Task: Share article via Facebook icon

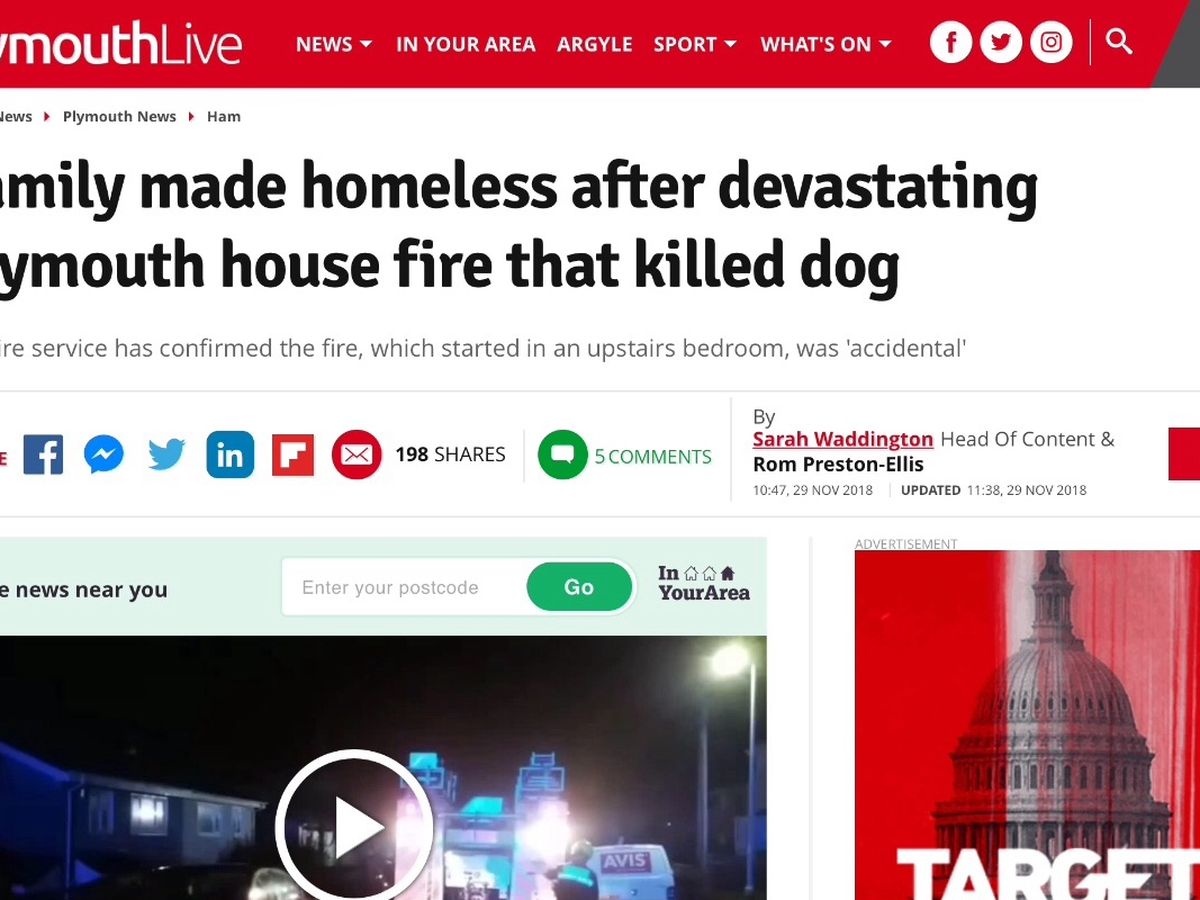Action: pyautogui.click(x=43, y=455)
